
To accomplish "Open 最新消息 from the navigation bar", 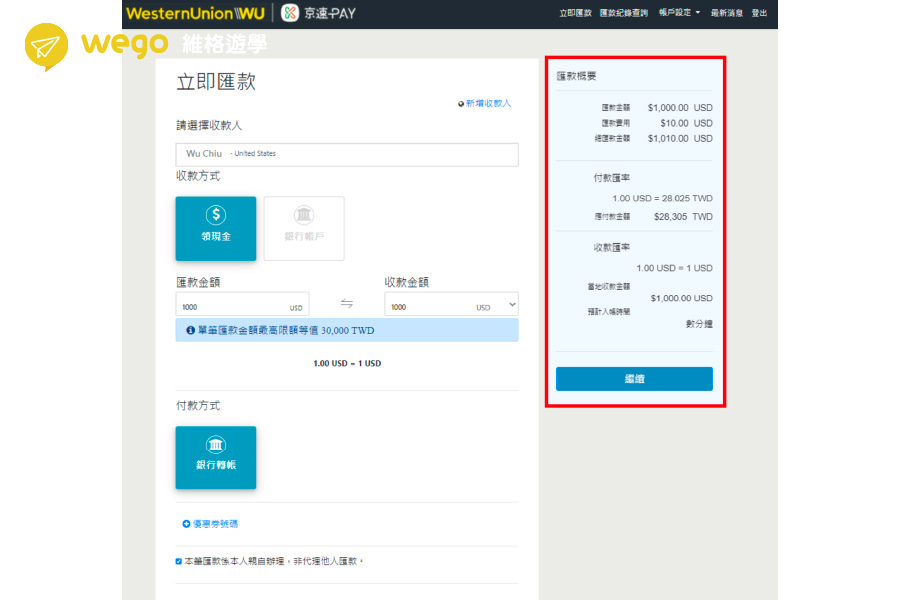I will coord(727,14).
